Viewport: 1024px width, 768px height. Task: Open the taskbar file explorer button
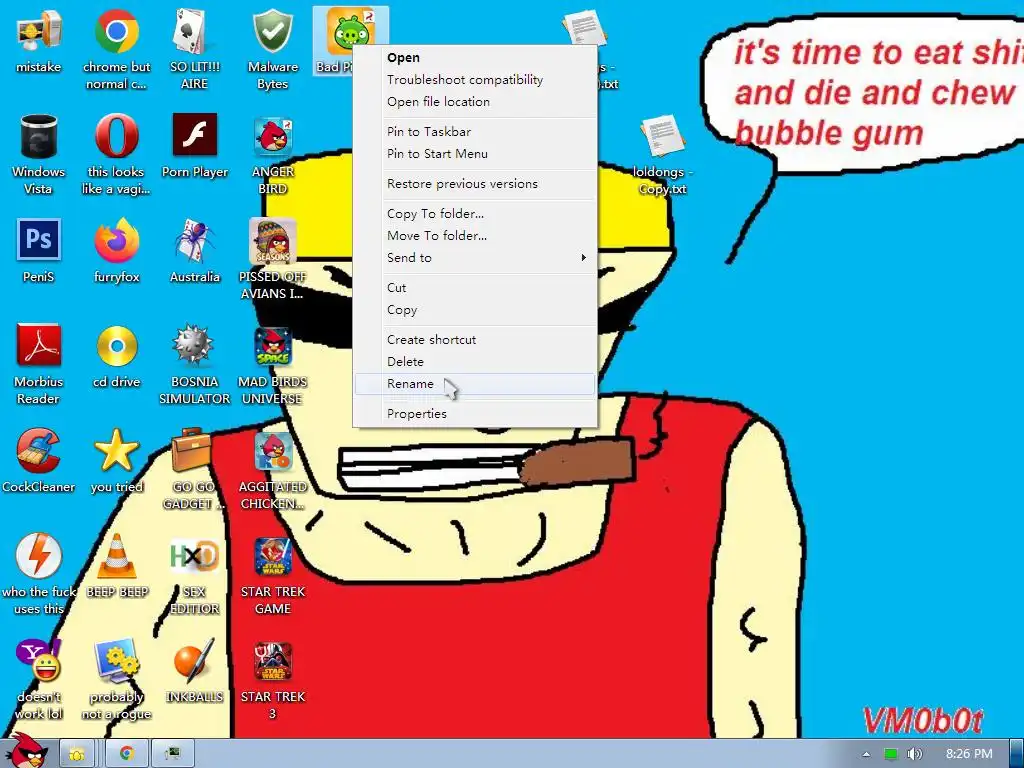click(x=77, y=754)
